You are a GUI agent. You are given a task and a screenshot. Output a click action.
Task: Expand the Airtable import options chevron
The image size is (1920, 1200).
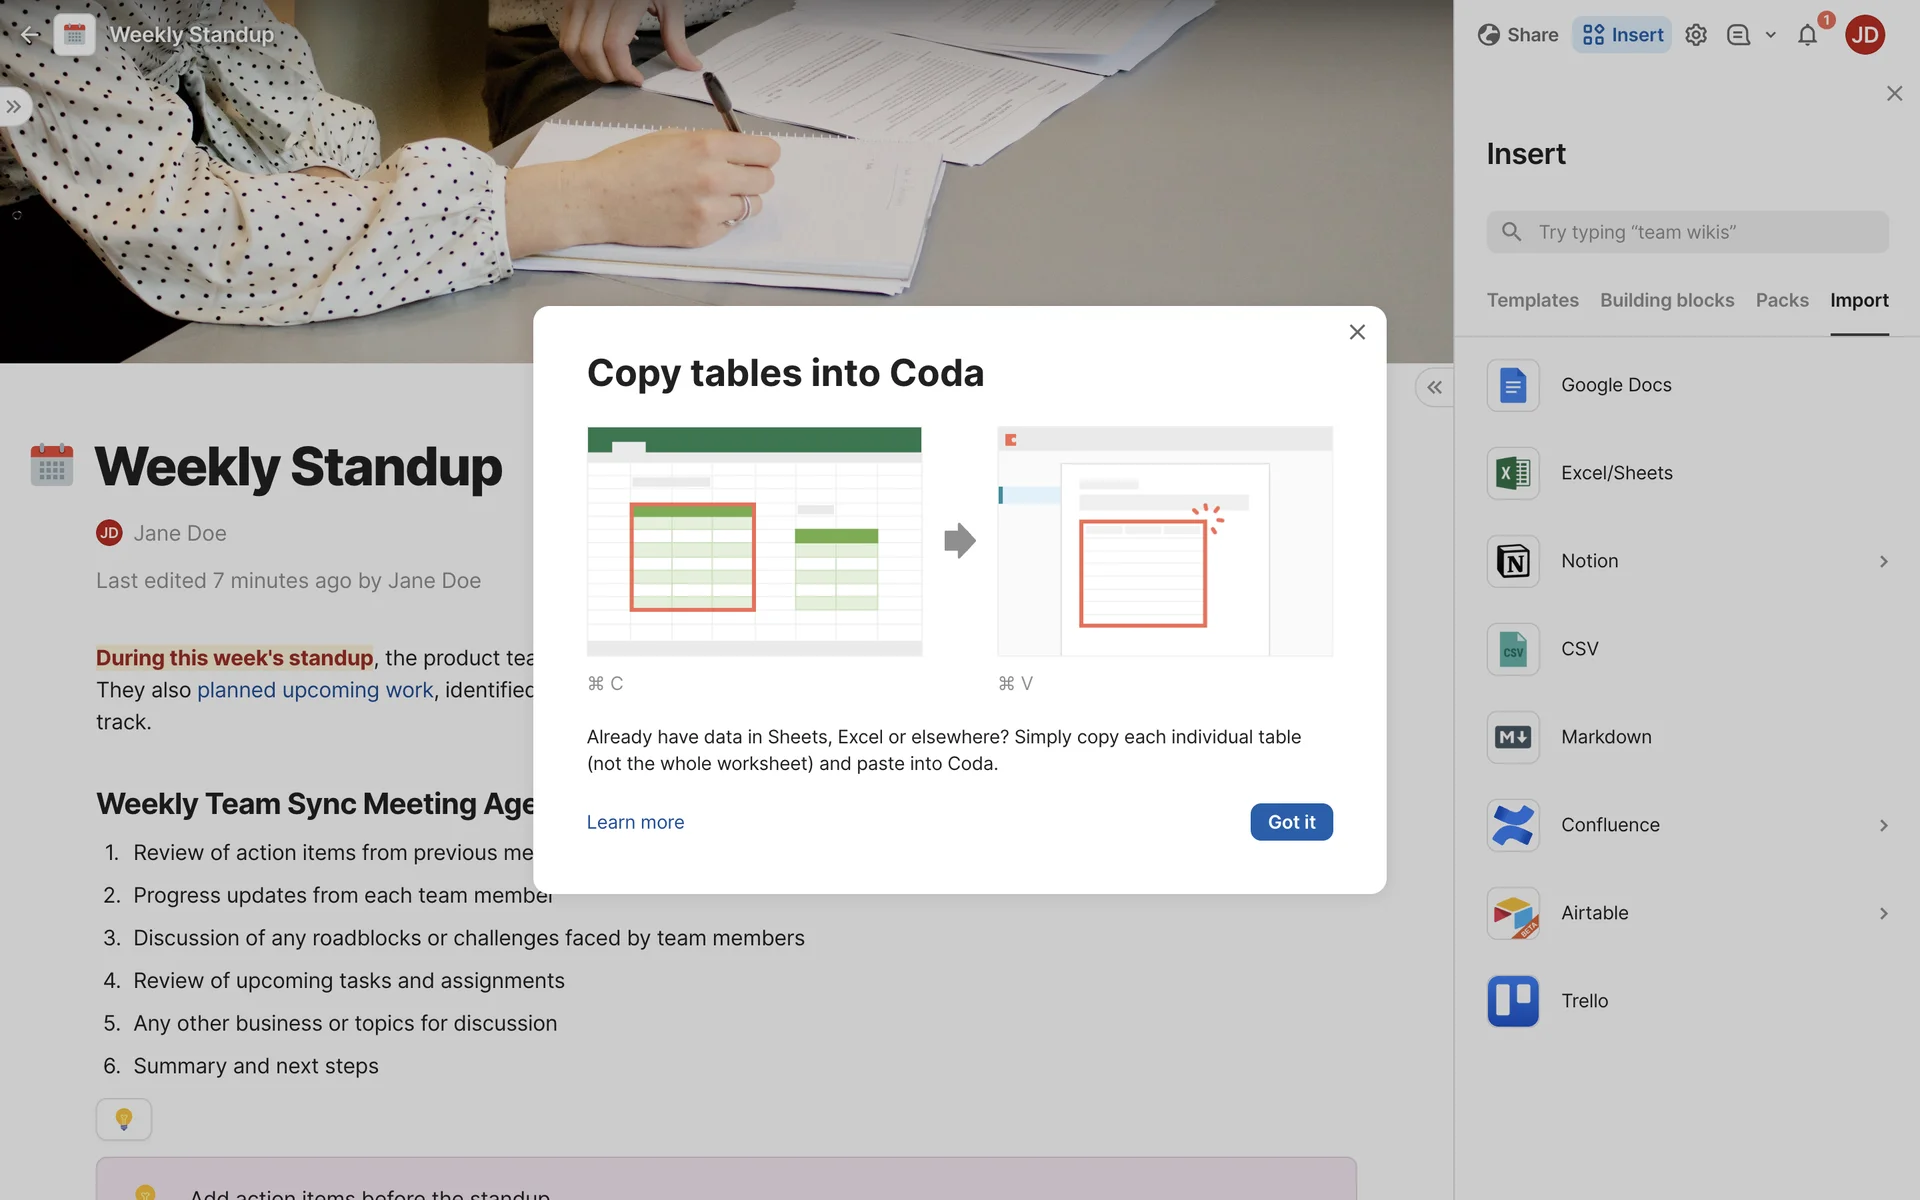point(1883,913)
